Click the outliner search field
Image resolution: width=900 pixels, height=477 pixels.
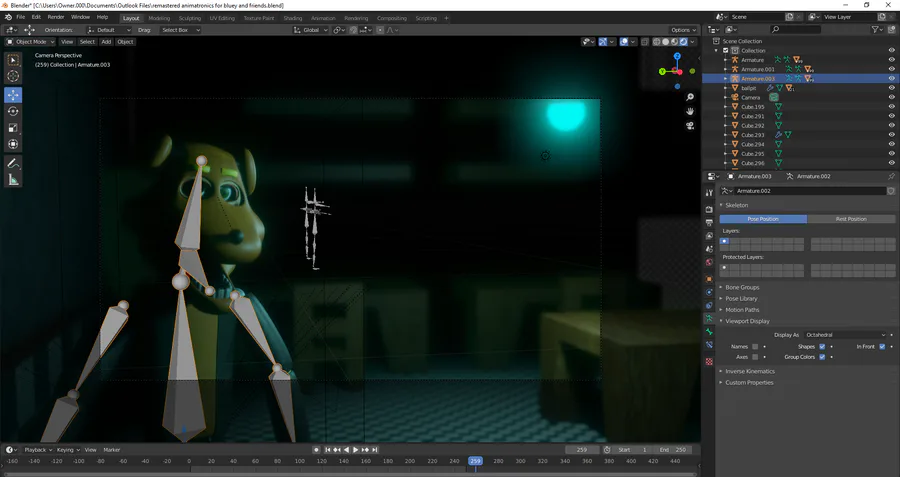pos(796,29)
